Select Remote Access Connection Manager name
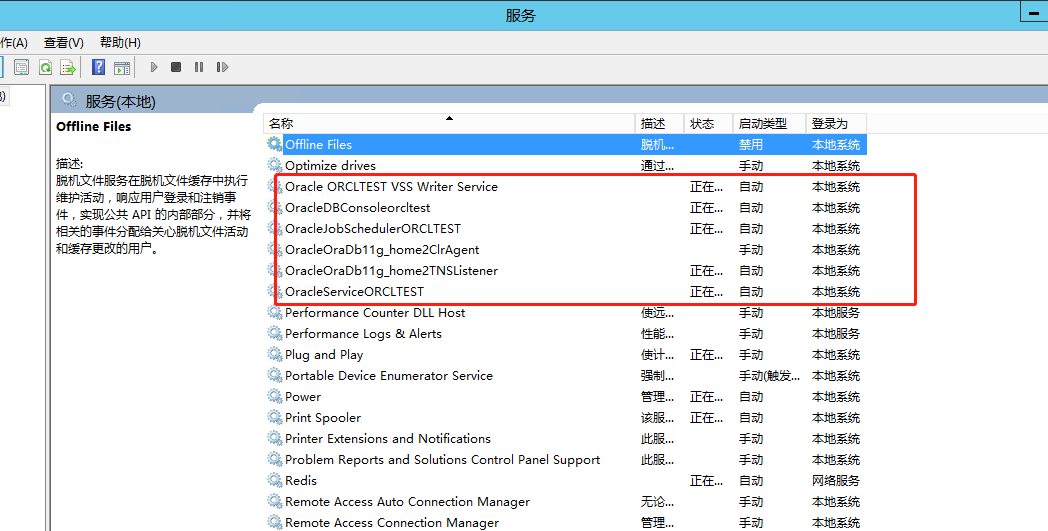This screenshot has height=531, width=1048. 392,523
